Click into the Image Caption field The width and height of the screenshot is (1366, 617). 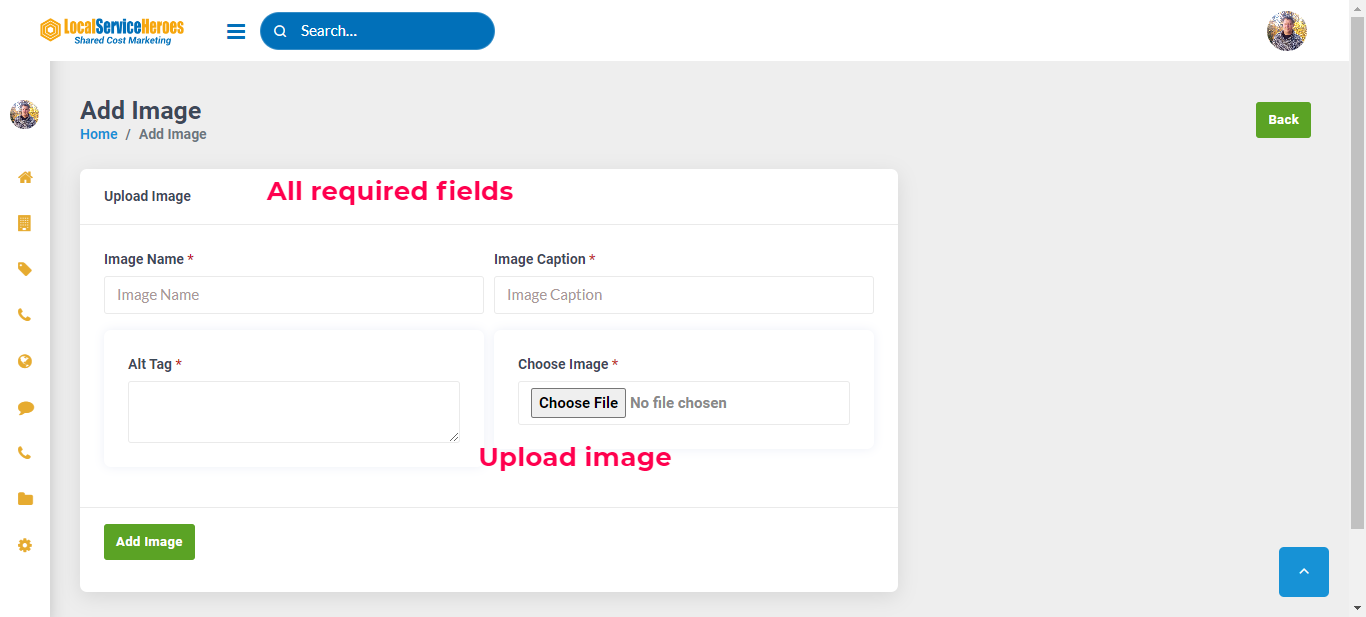pyautogui.click(x=684, y=295)
